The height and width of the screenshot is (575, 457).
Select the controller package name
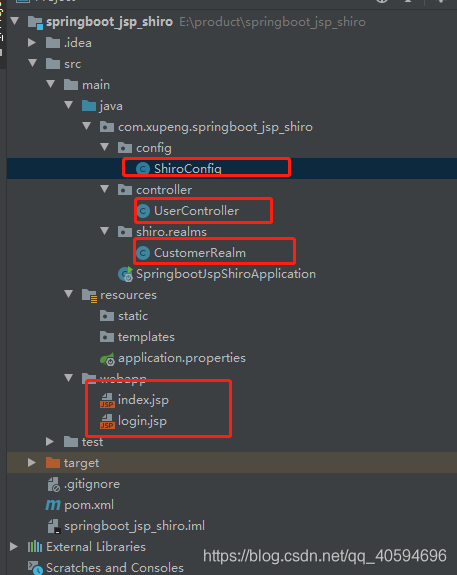coord(164,190)
